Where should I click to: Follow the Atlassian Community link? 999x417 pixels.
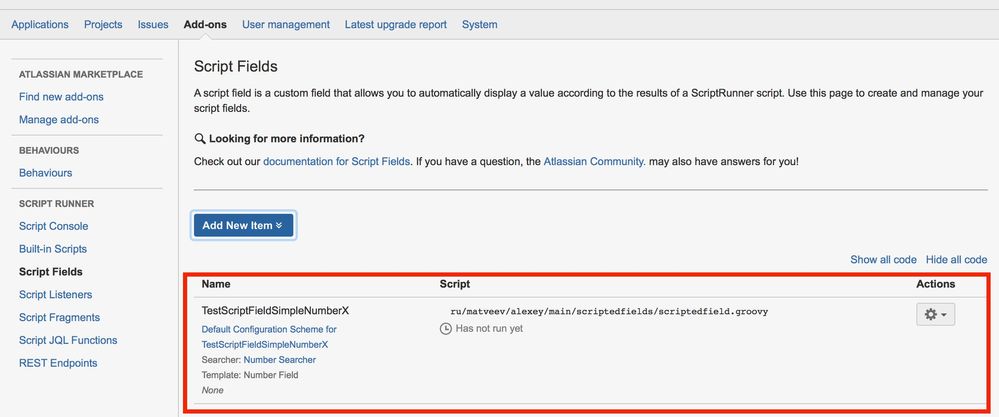tap(593, 161)
